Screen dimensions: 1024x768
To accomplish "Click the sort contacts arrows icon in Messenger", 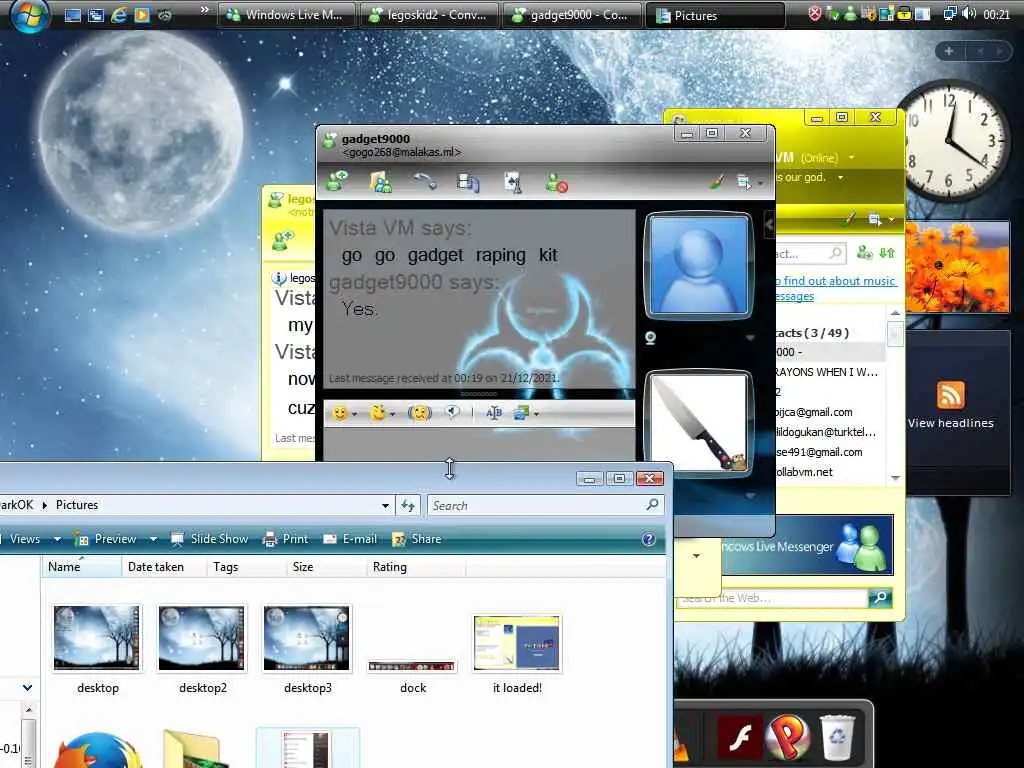I will click(x=886, y=252).
